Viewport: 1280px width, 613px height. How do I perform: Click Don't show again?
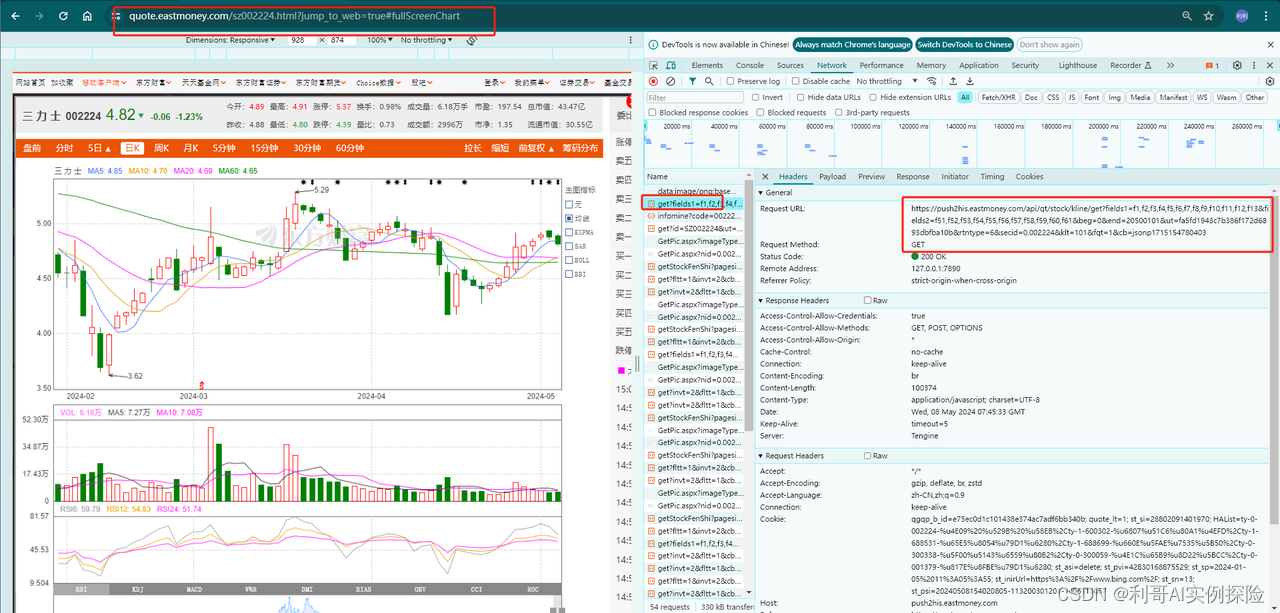tap(1049, 44)
